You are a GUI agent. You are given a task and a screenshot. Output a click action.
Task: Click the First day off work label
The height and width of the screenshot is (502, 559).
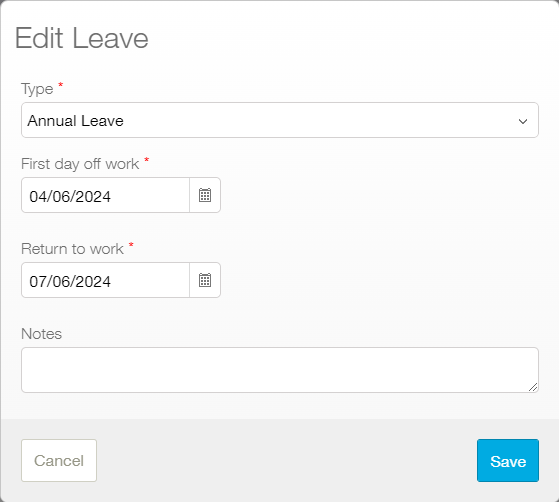pyautogui.click(x=80, y=164)
